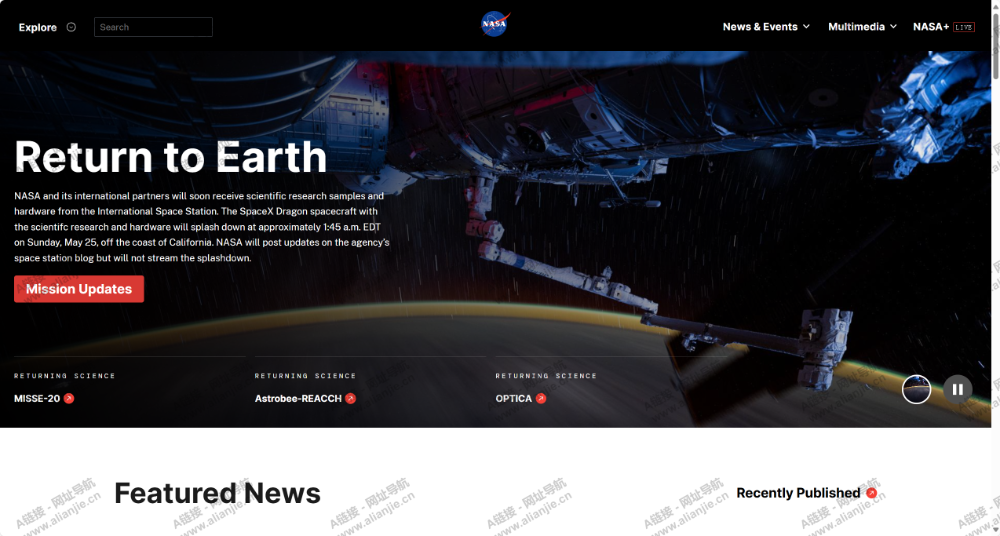The width and height of the screenshot is (1000, 536).
Task: Pause the hero slideshow
Action: (x=957, y=389)
